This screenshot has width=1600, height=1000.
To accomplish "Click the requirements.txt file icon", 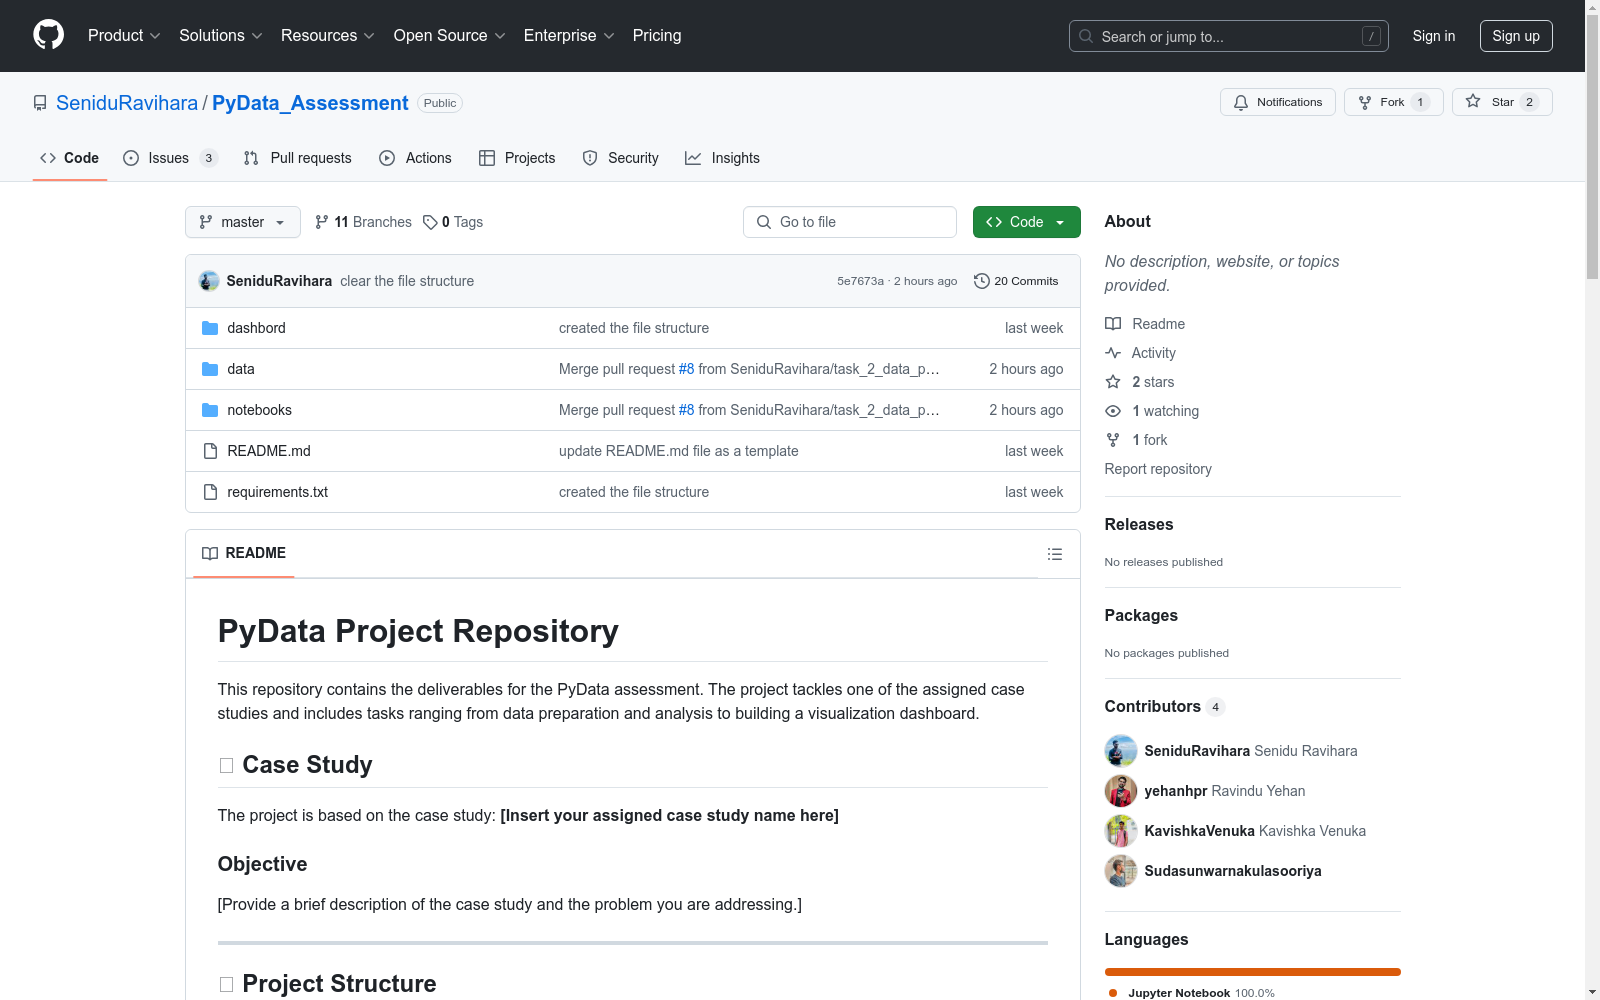I will (x=210, y=492).
